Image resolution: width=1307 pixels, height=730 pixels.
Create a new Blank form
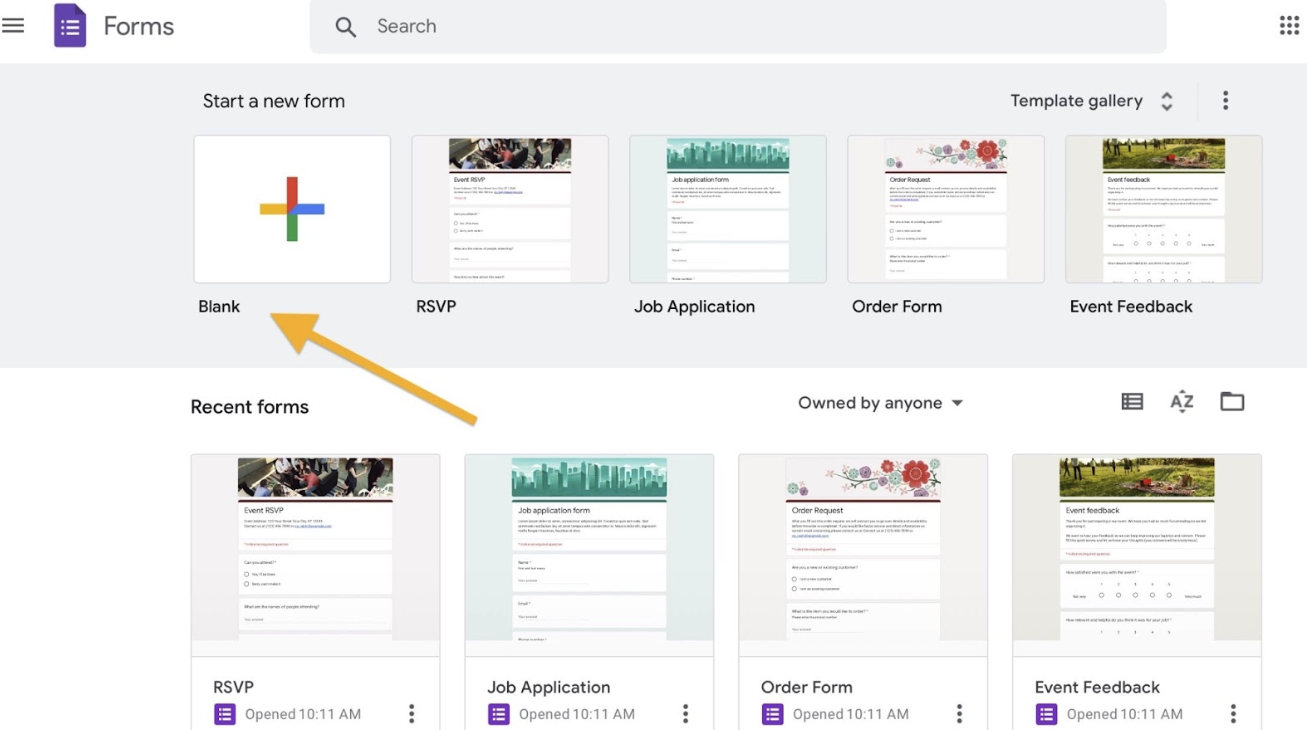292,209
